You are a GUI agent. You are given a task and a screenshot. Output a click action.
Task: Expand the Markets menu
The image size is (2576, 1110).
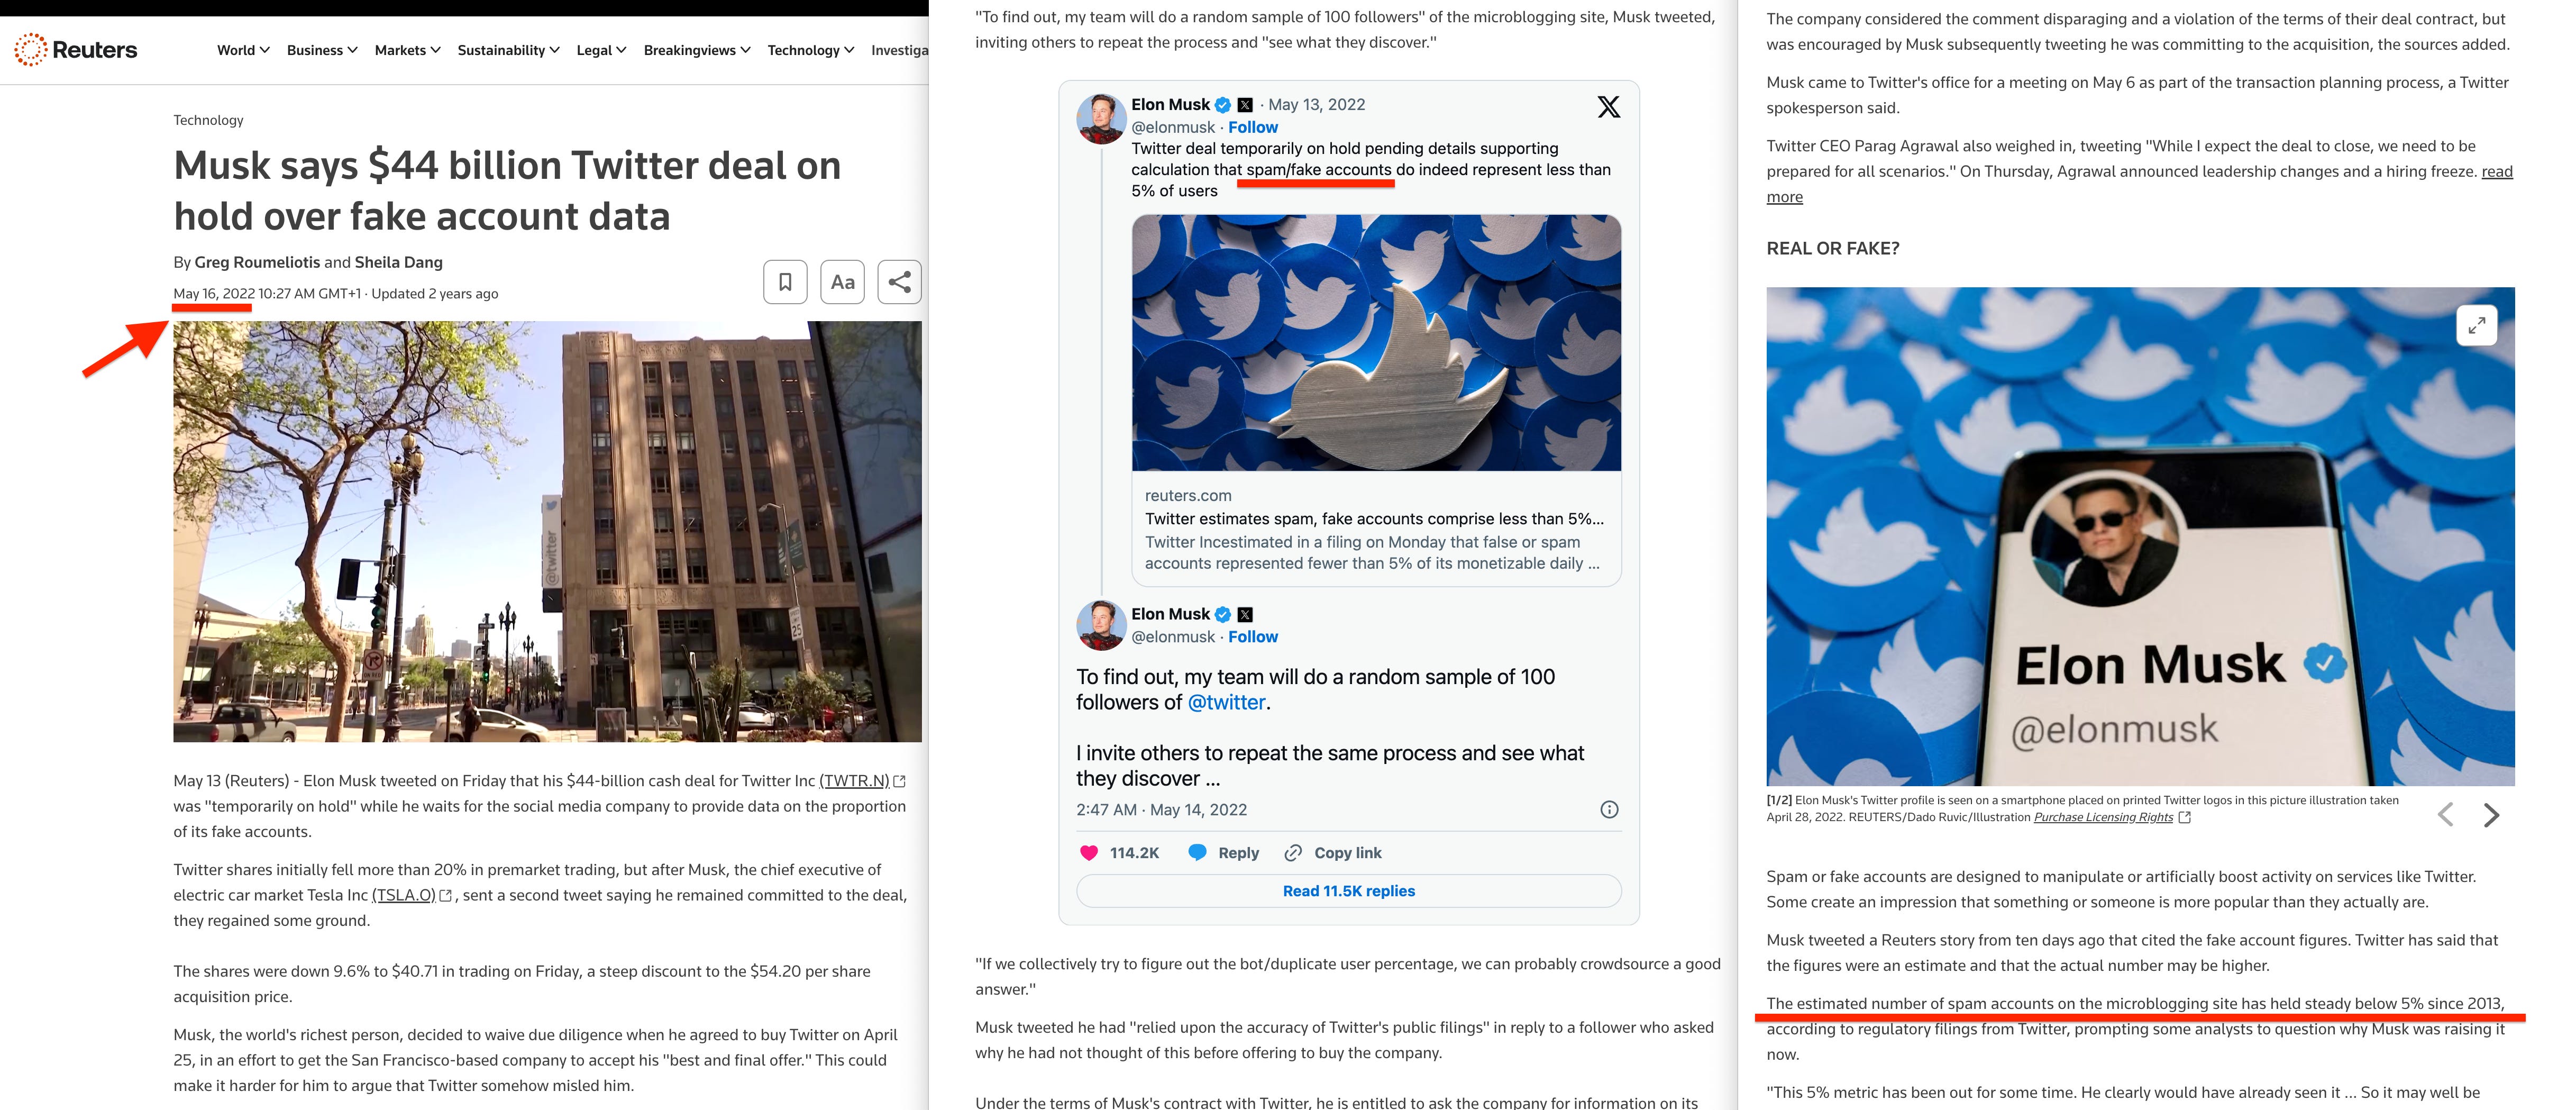tap(407, 50)
